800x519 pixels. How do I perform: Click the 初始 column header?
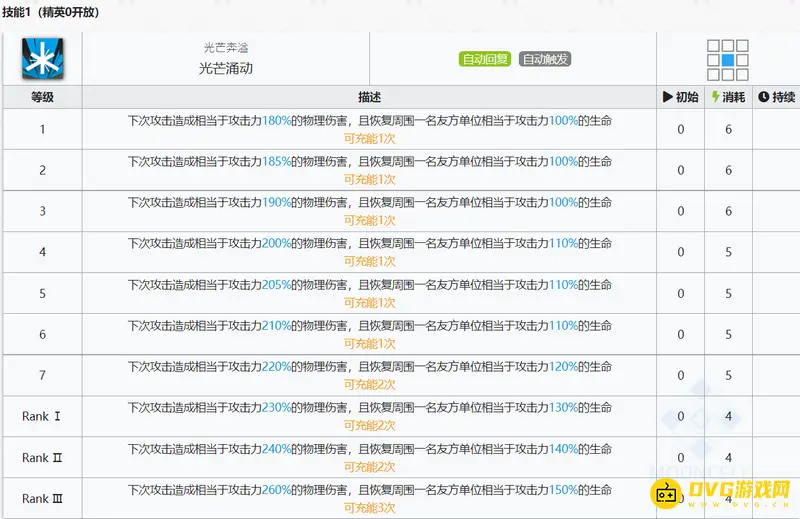(x=681, y=97)
